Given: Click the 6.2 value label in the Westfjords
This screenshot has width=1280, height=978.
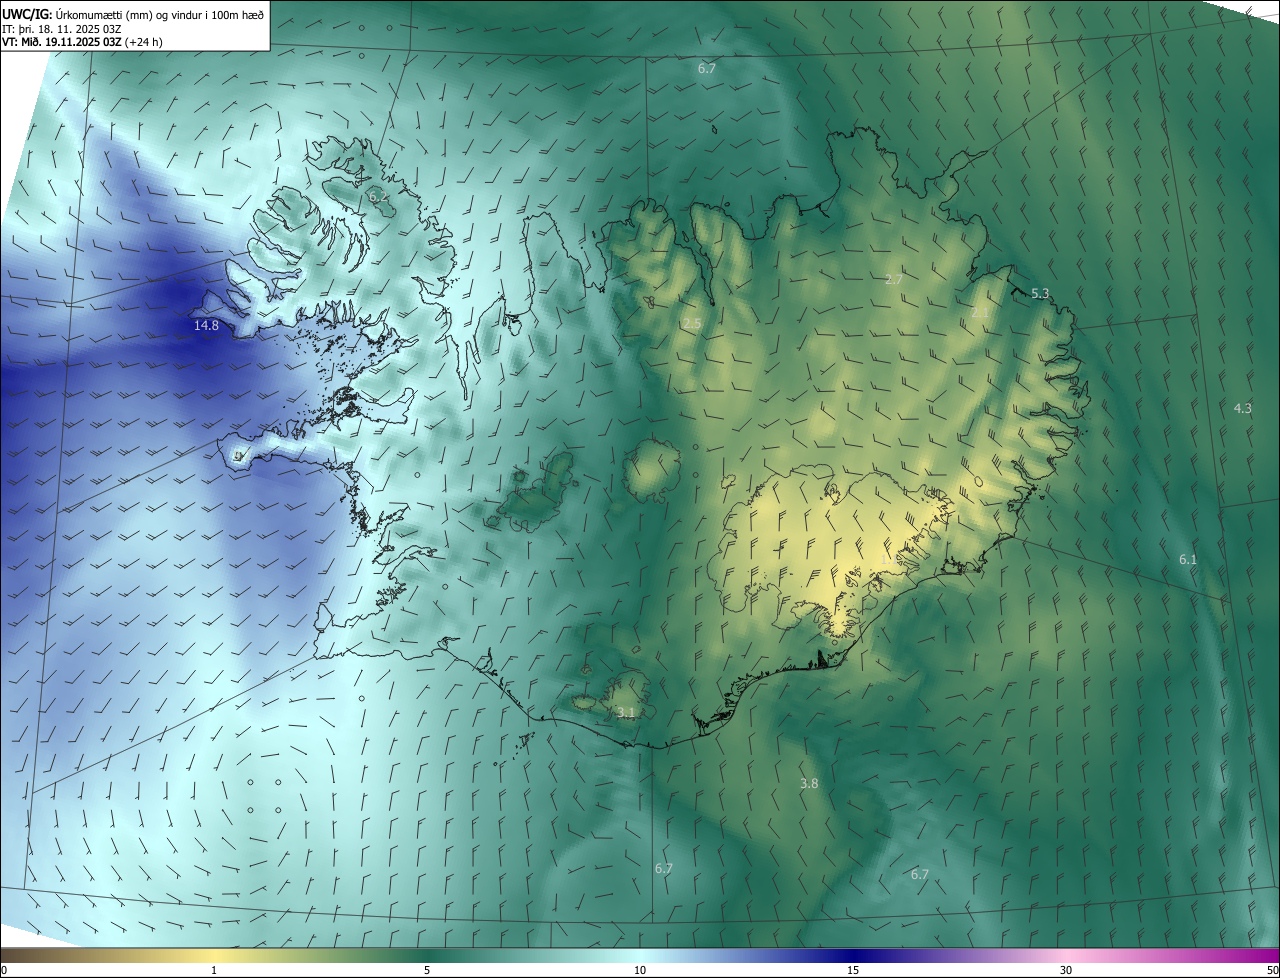Looking at the screenshot, I should tap(378, 197).
